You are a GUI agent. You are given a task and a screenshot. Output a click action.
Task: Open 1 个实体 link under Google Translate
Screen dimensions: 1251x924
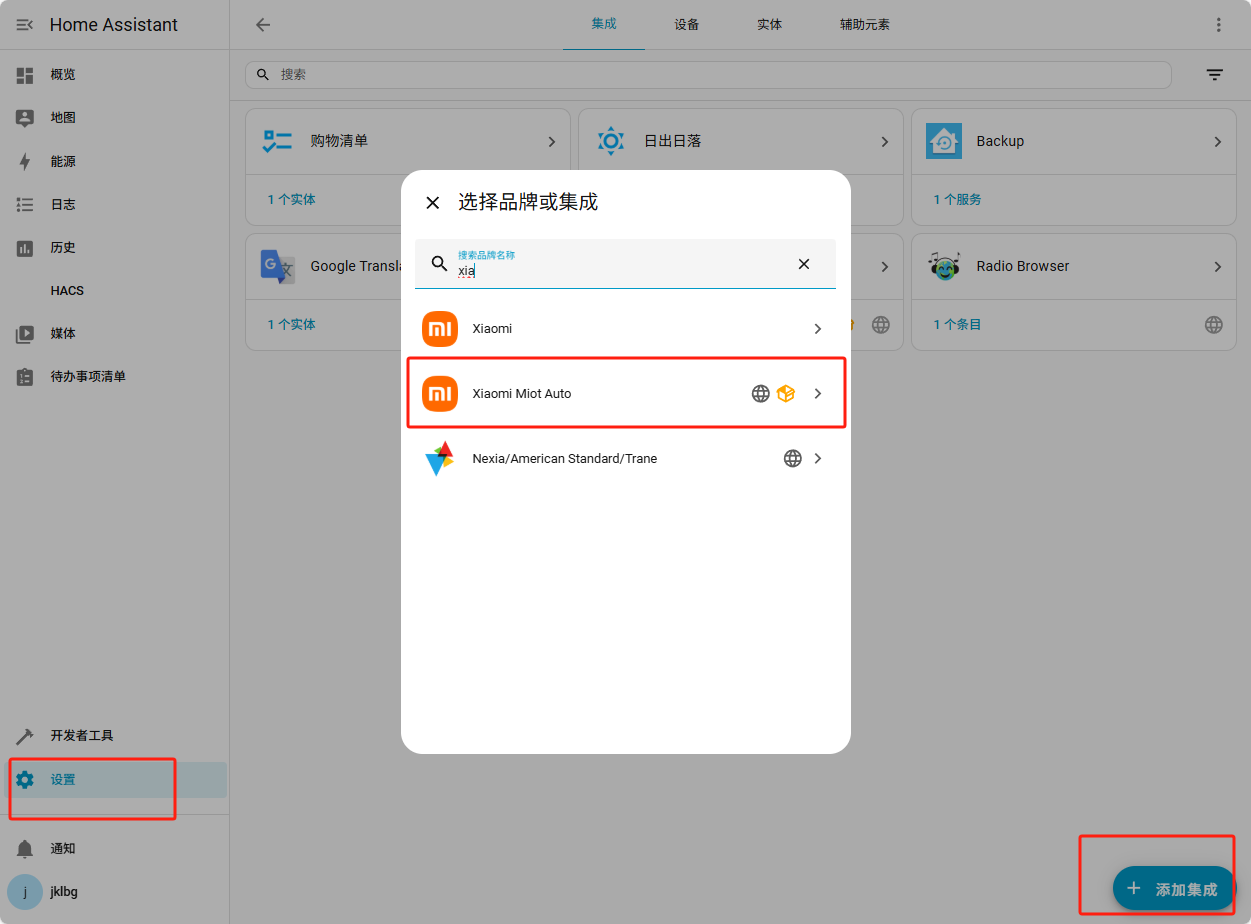291,325
